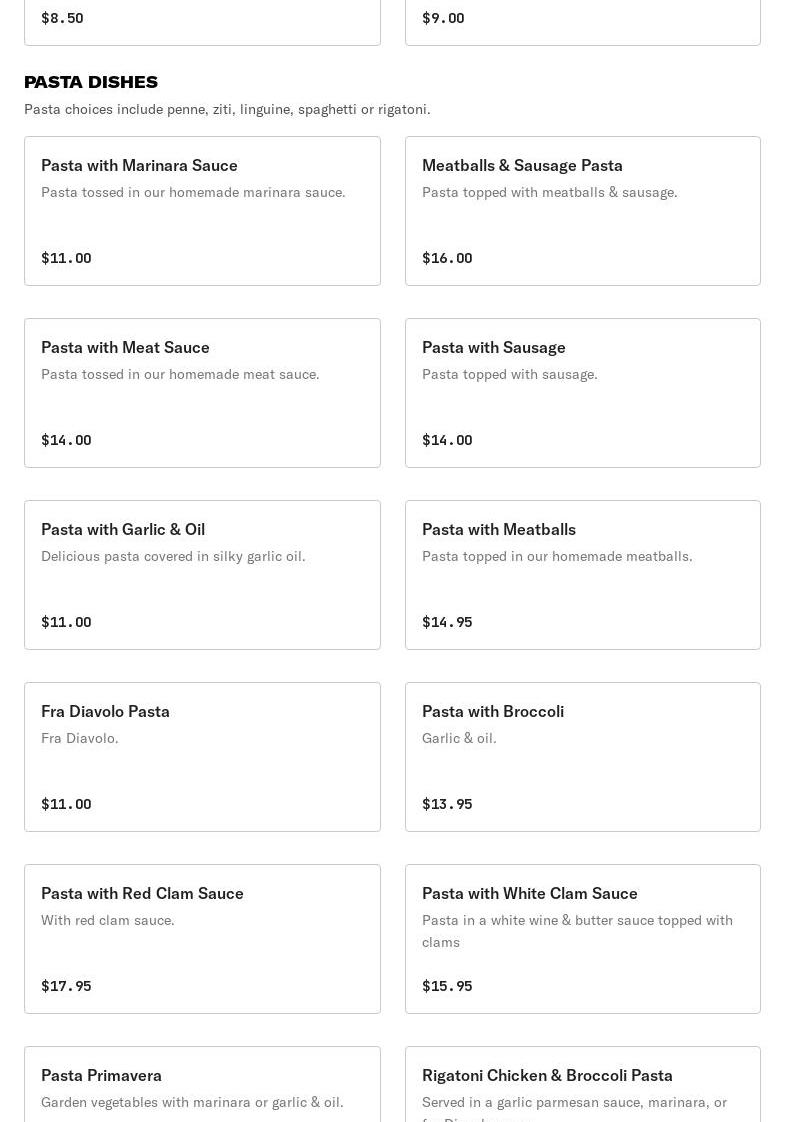This screenshot has width=785, height=1122.
Task: Open Pasta with White Clam Sauce
Action: coord(582,939)
